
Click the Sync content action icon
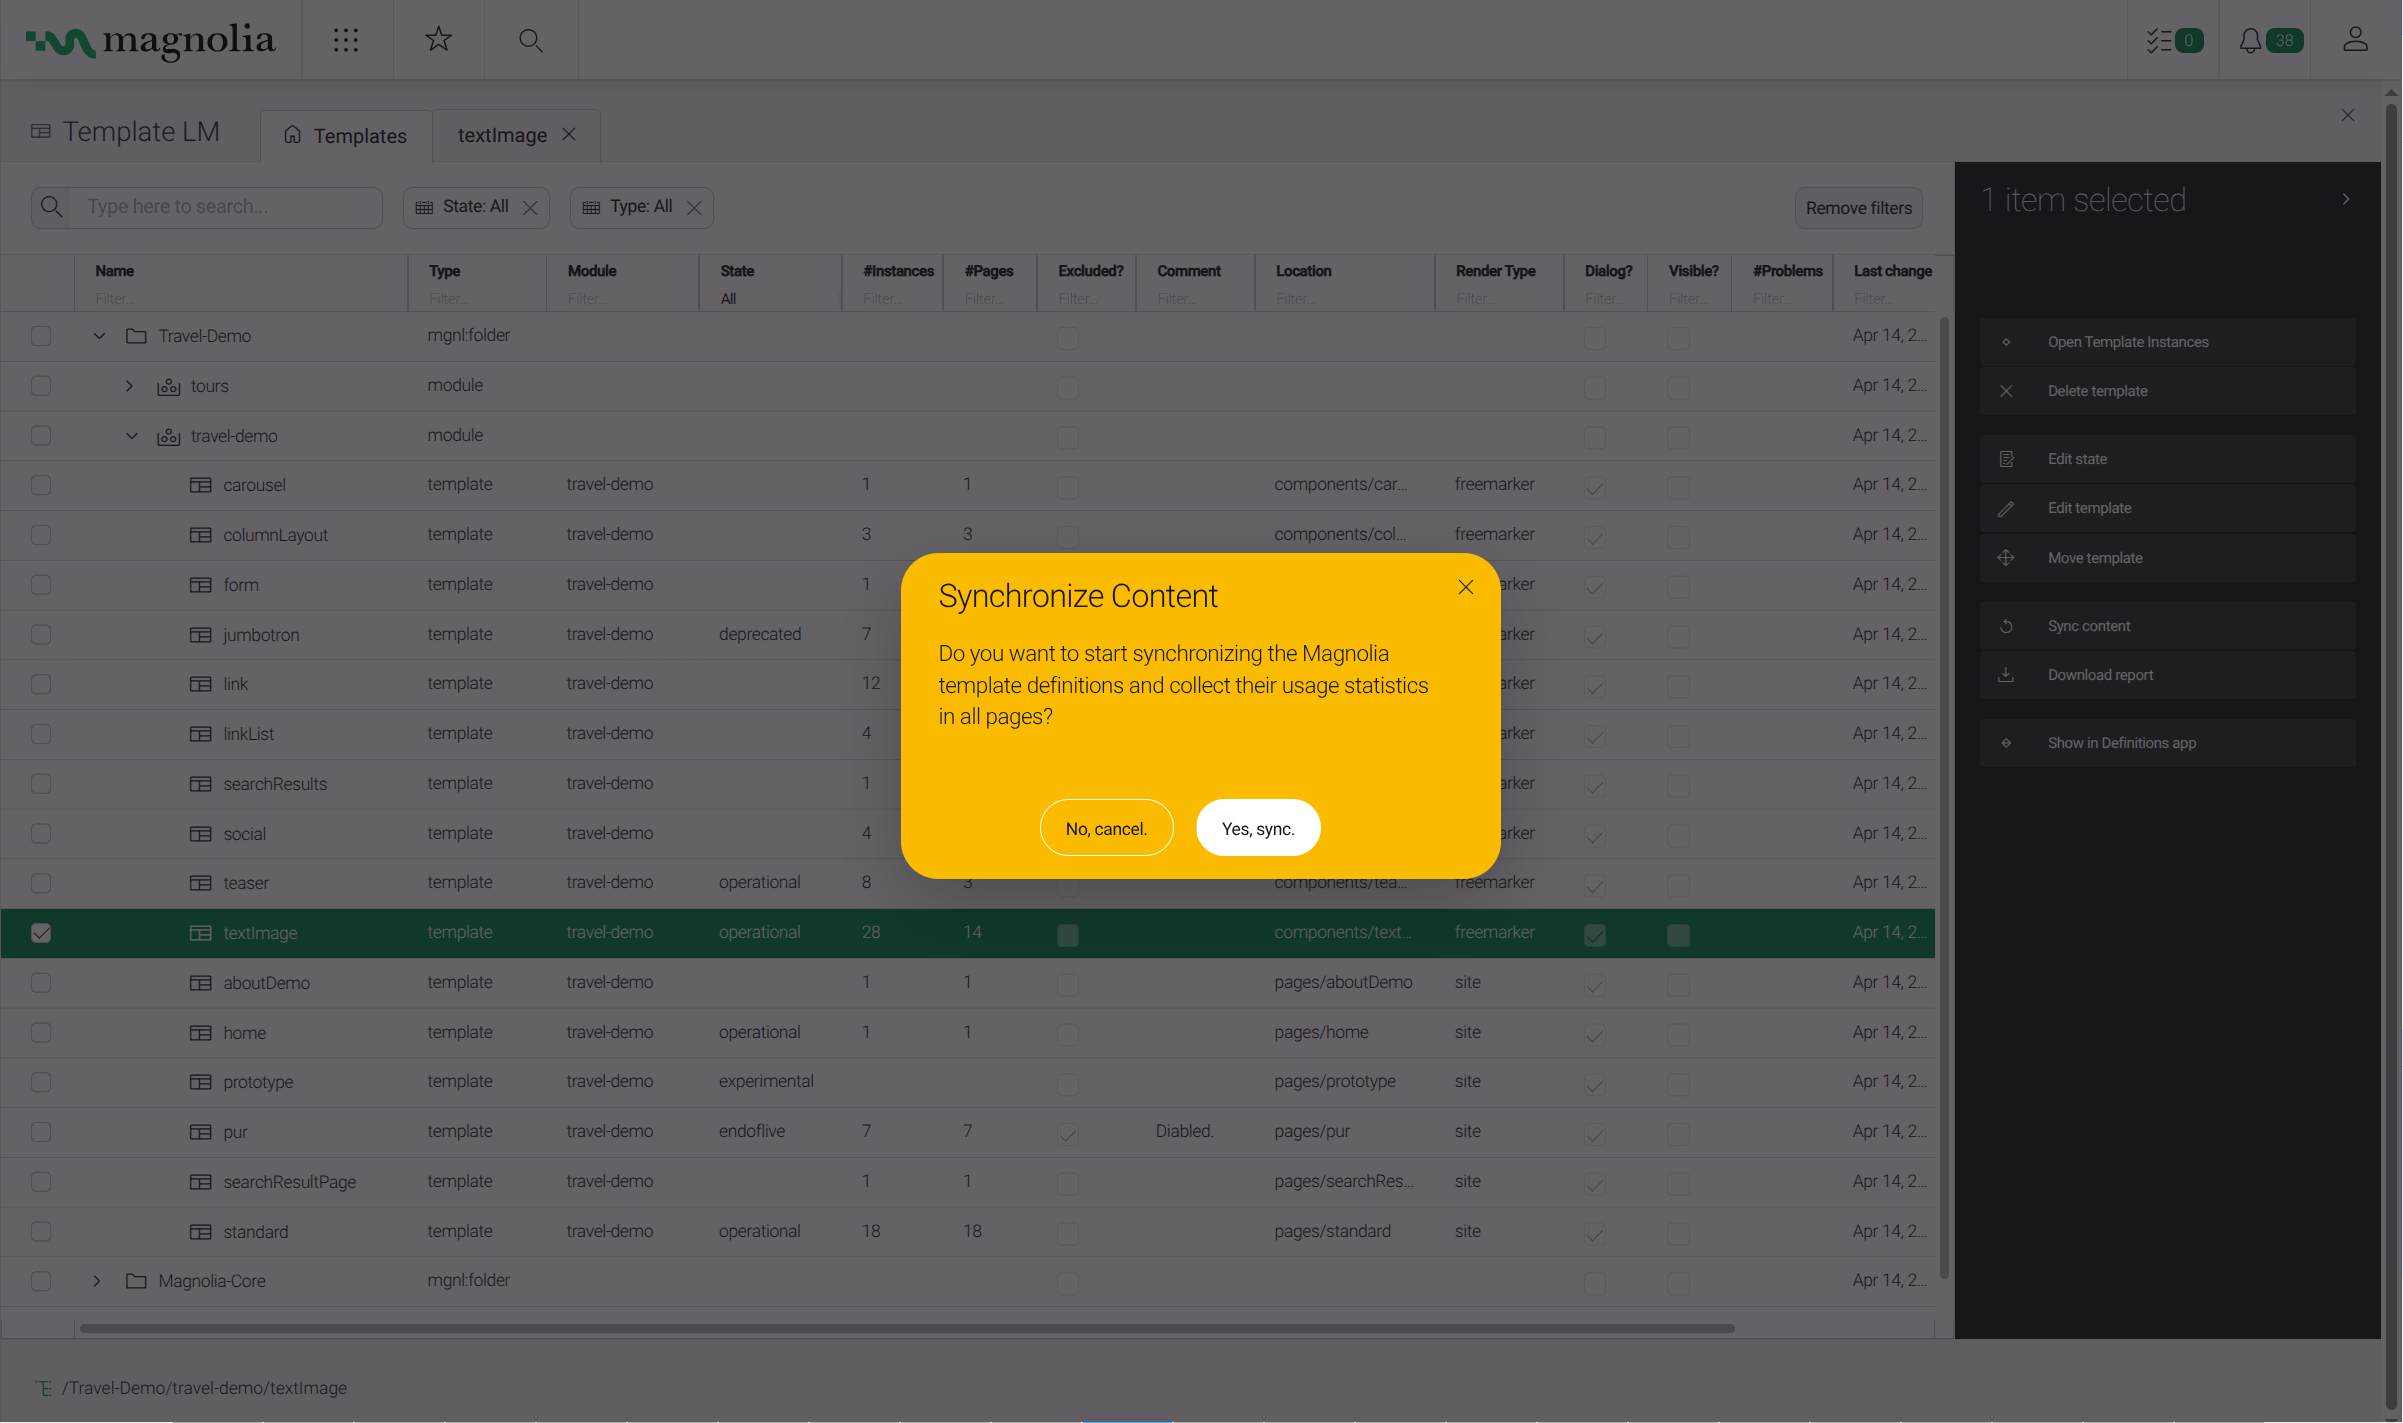point(2006,626)
